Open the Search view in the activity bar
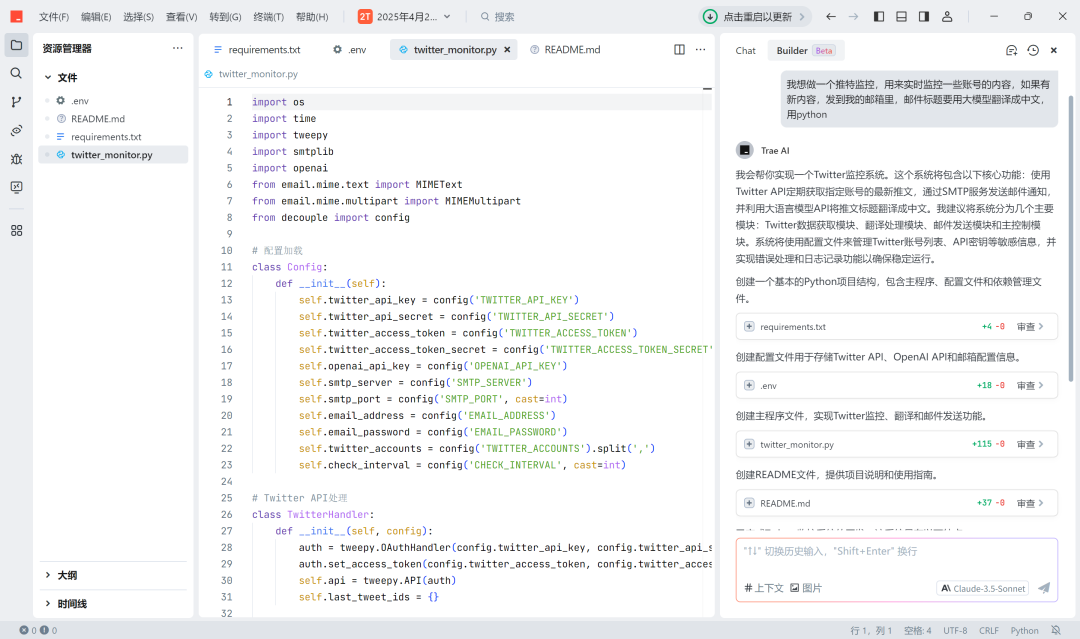 click(15, 72)
